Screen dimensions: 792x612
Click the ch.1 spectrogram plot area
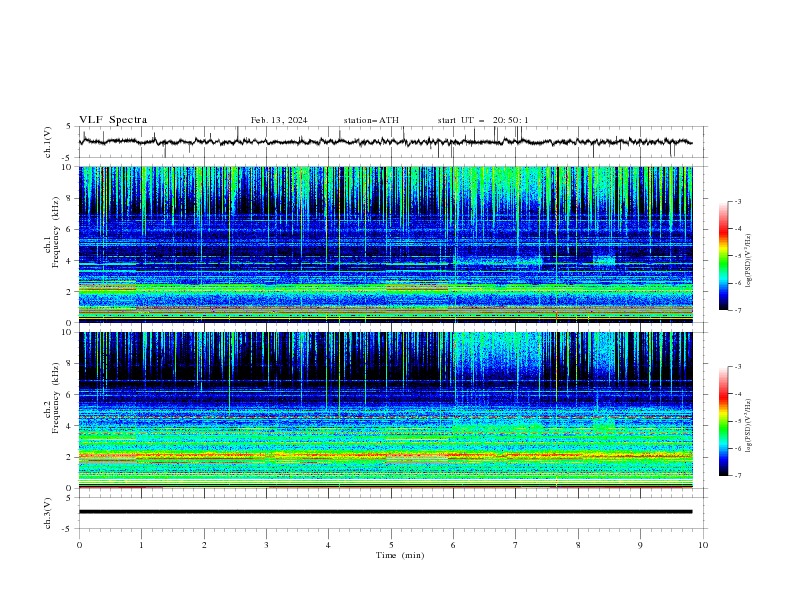click(x=385, y=244)
